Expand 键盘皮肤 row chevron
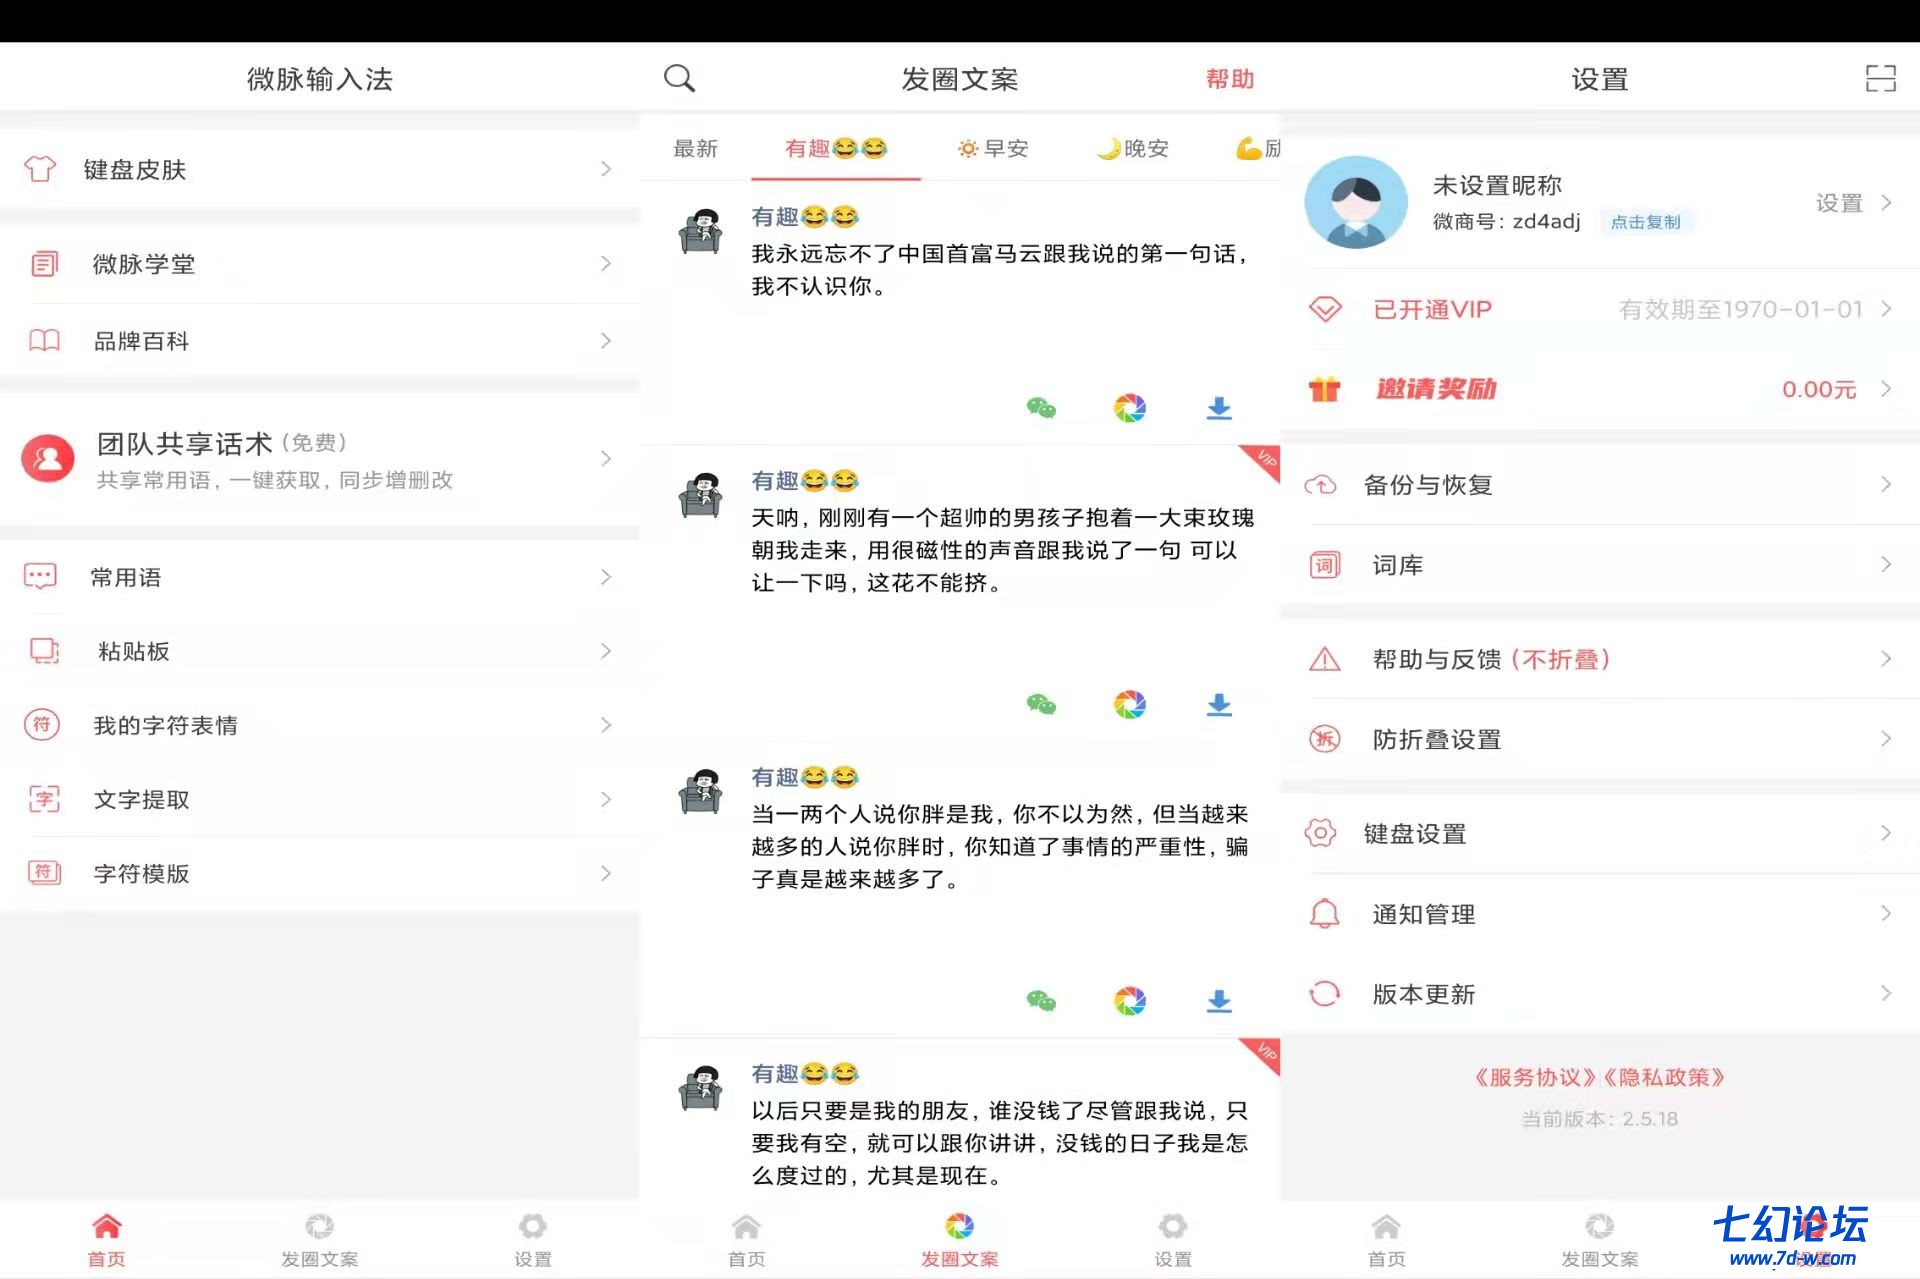This screenshot has width=1920, height=1279. tap(606, 169)
